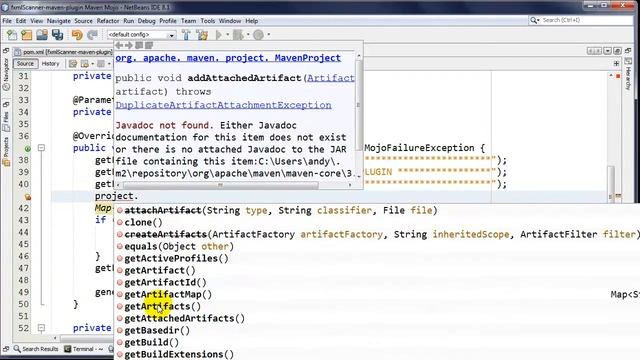Select getBasedir() completion entry

[x=153, y=330]
